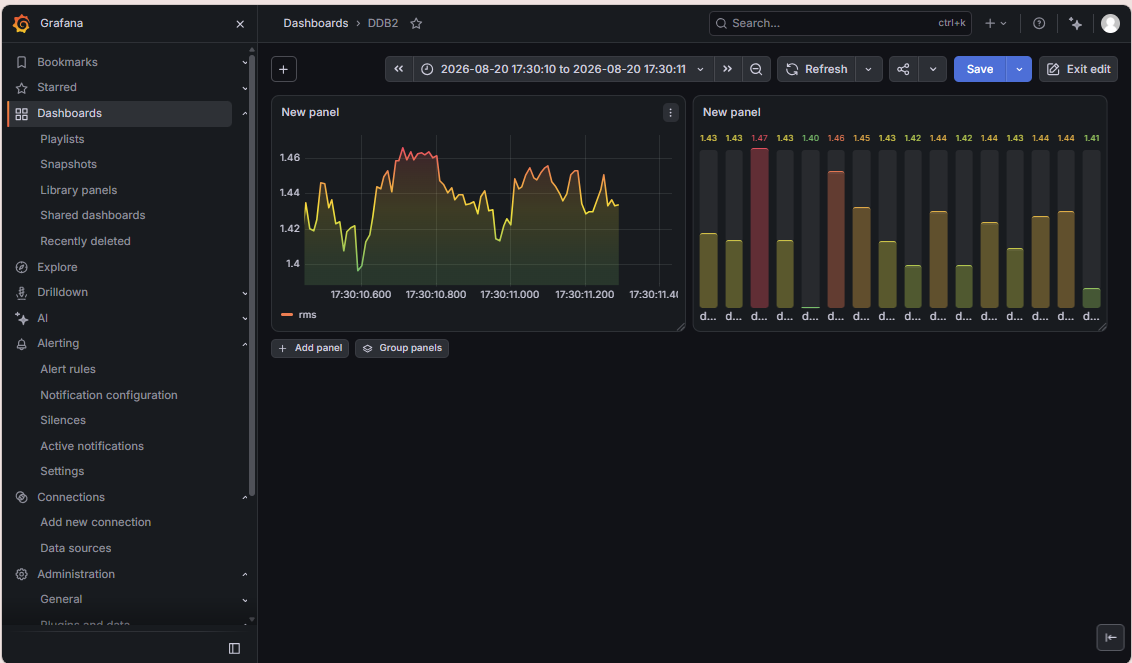Click Group panels button
Viewport: 1132px width, 663px height.
point(402,348)
